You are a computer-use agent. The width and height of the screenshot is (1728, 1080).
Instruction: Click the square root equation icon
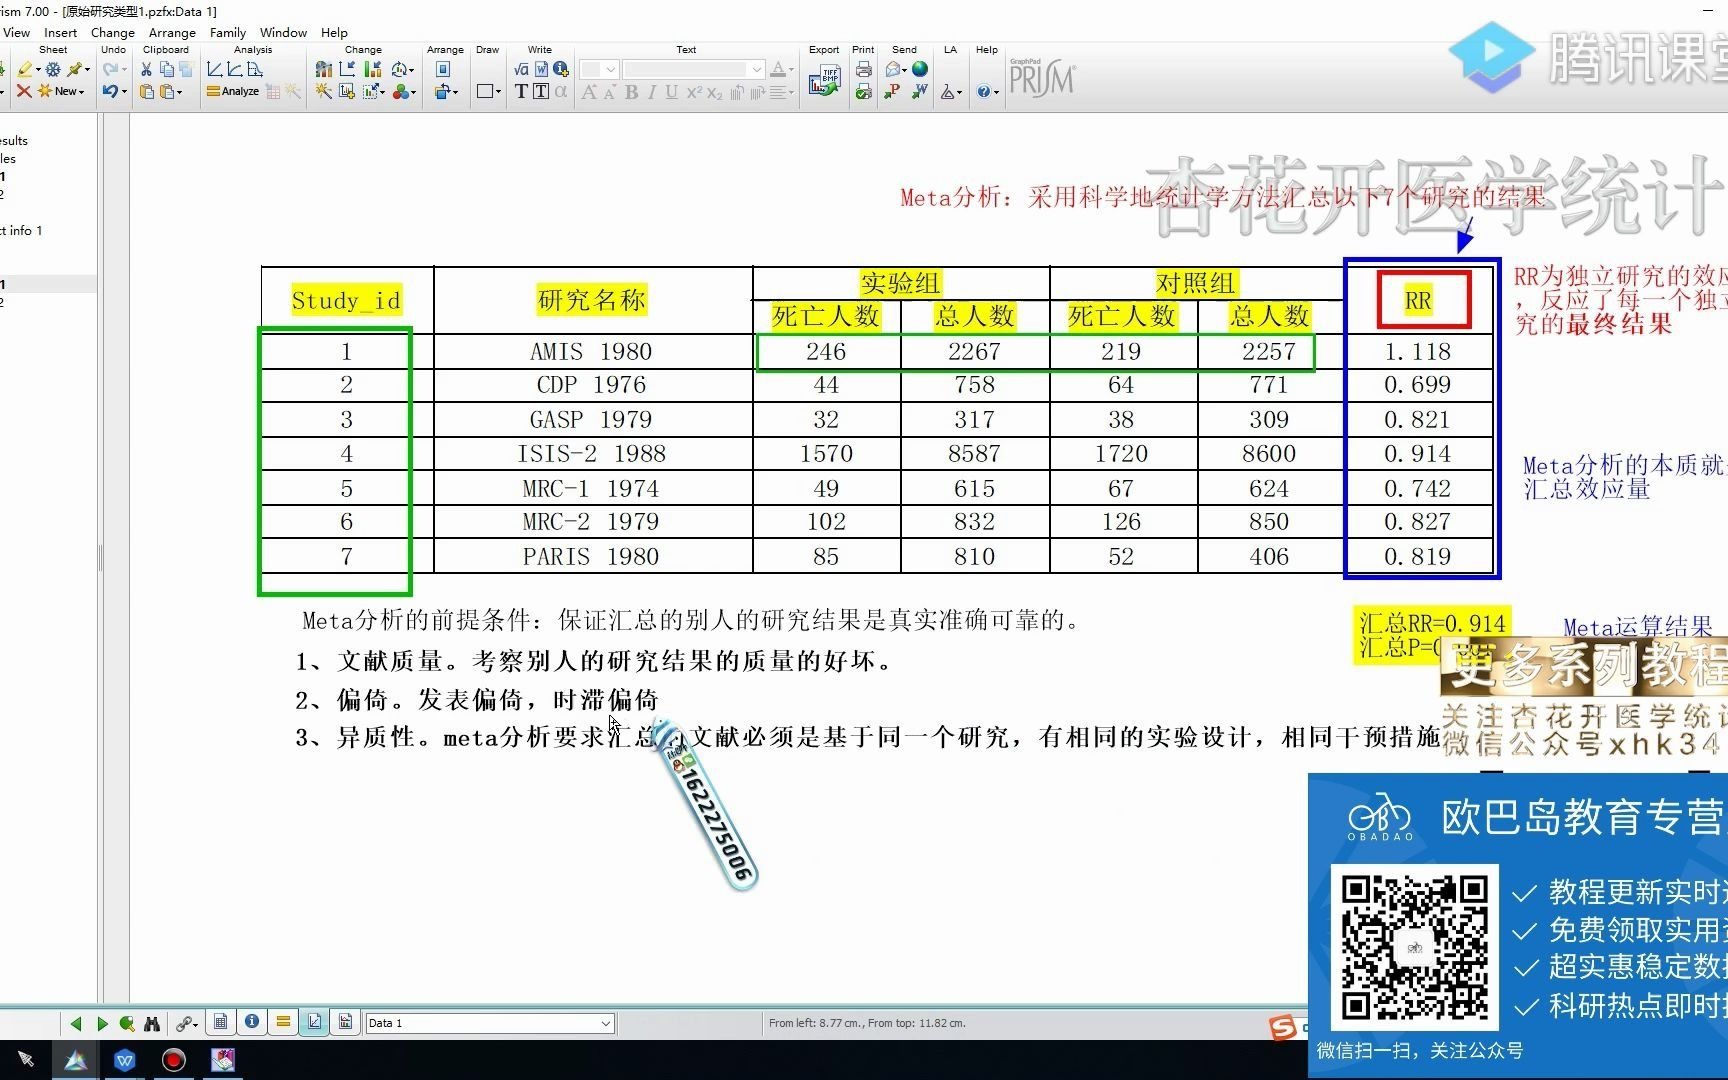(521, 69)
